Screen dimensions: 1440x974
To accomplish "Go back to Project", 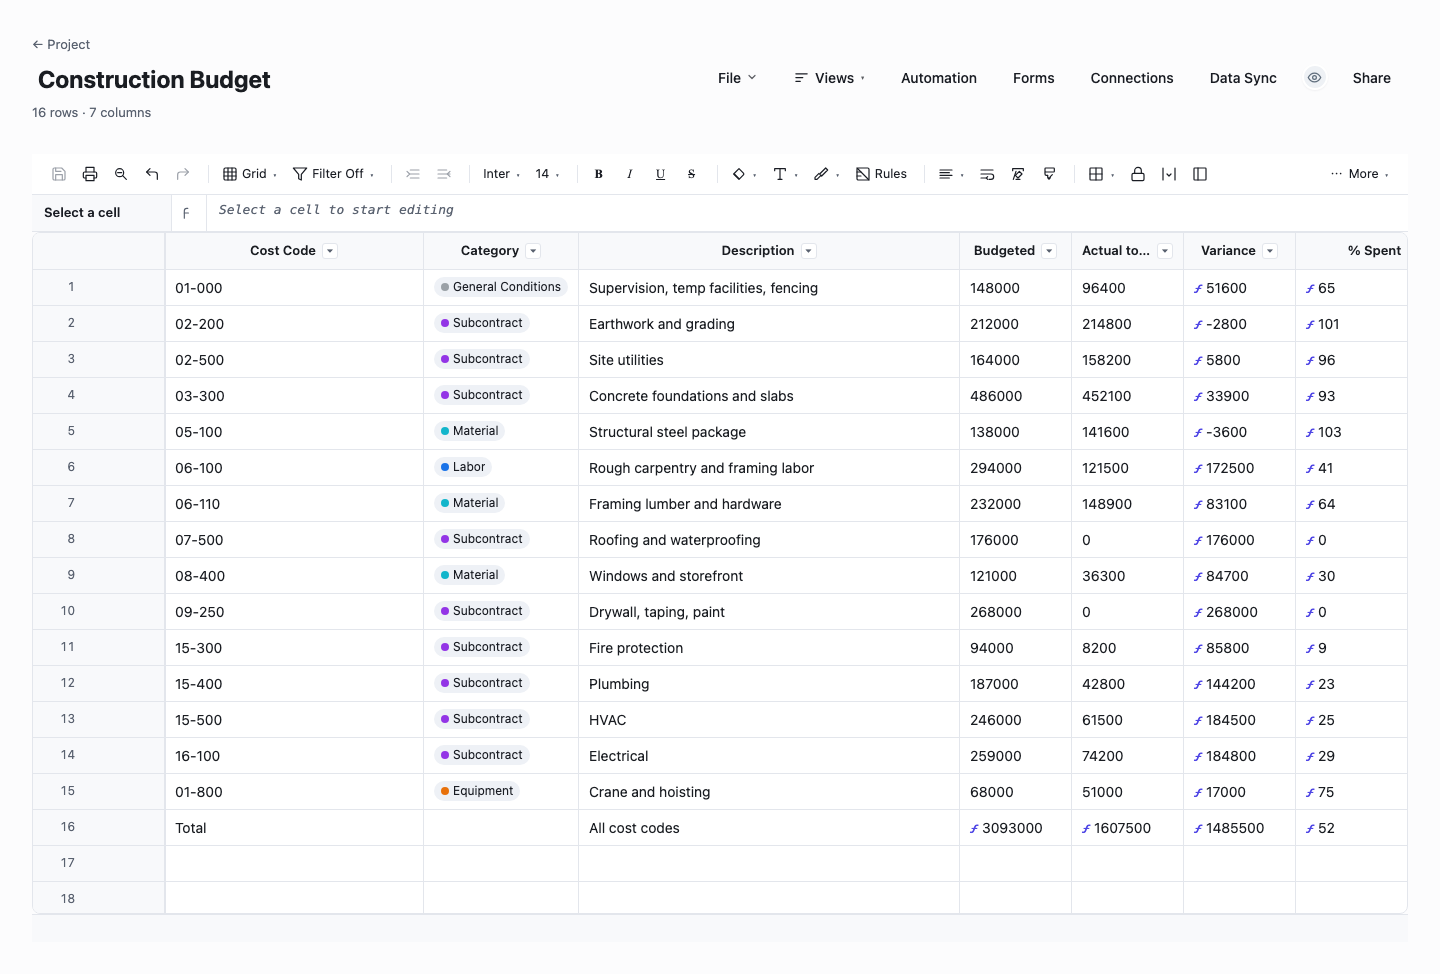I will click(x=61, y=44).
